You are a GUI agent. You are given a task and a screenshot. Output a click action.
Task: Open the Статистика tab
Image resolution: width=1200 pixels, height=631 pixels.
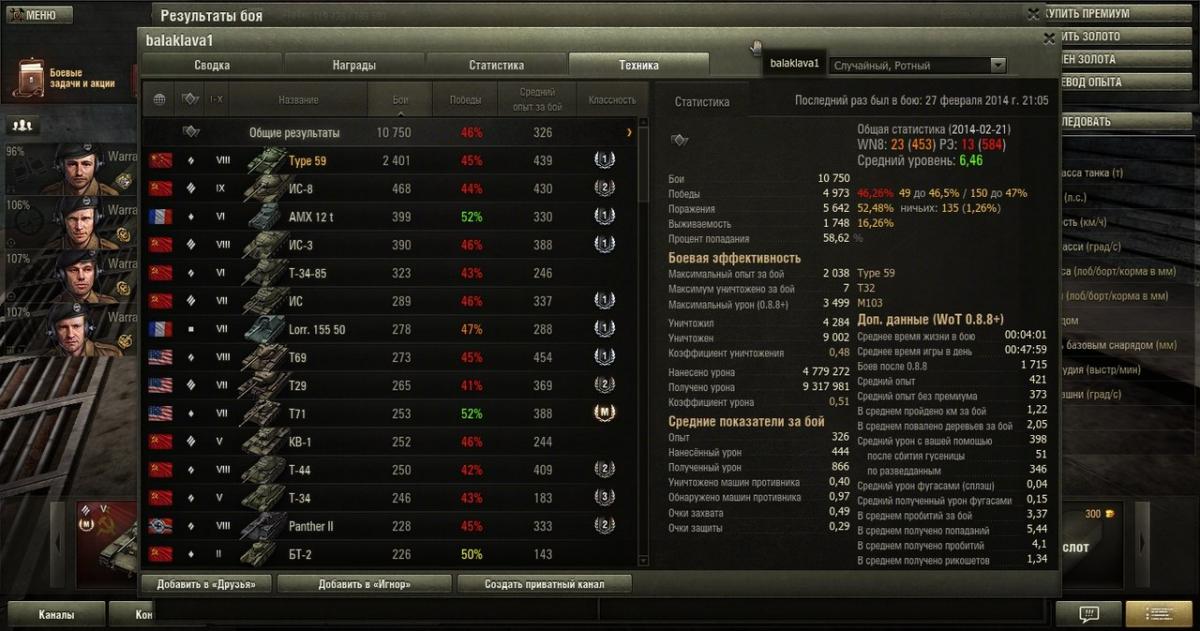coord(496,65)
